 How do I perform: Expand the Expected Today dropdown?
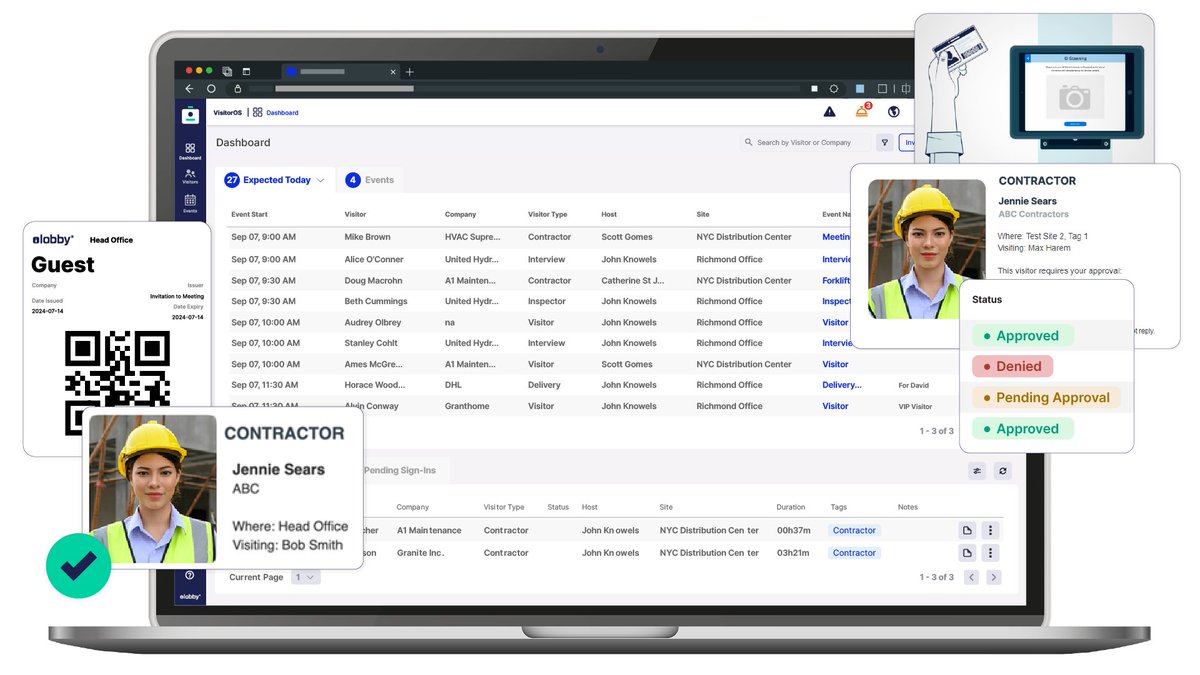(320, 180)
